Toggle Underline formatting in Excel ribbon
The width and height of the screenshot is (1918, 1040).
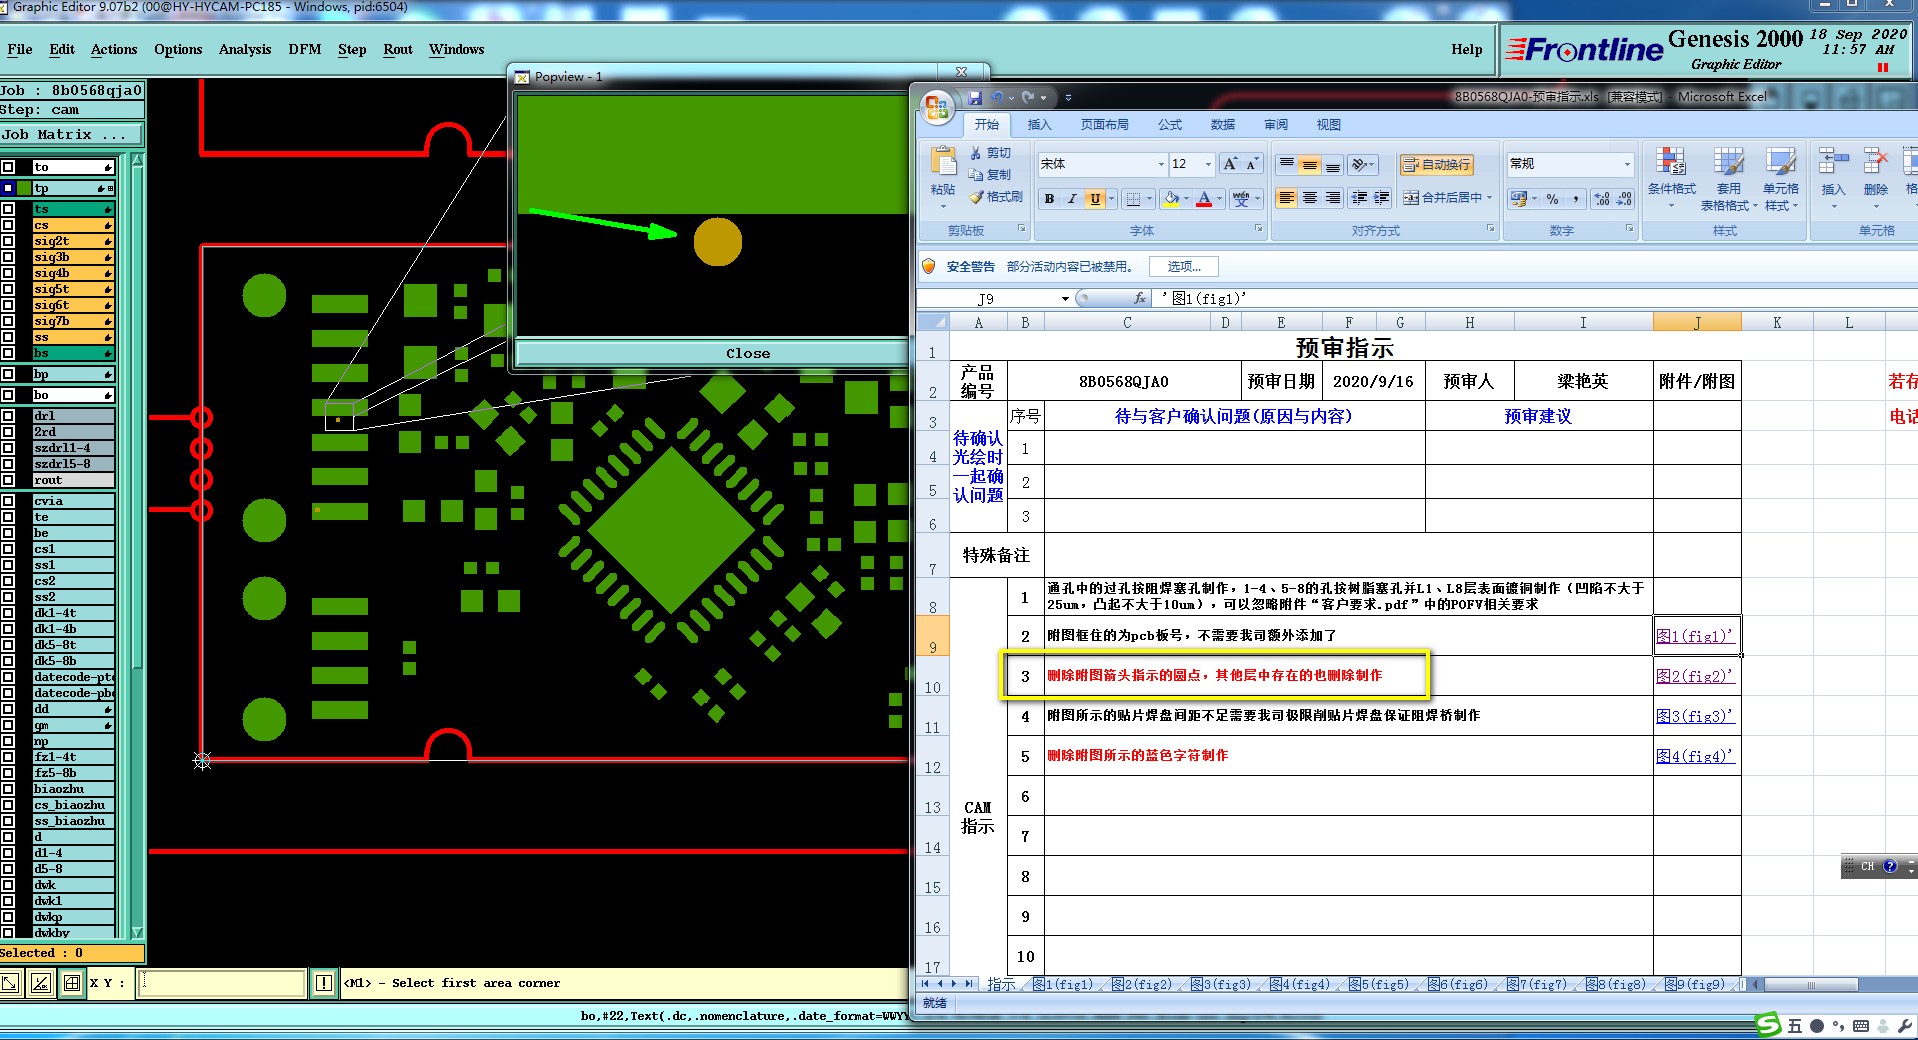[1095, 198]
